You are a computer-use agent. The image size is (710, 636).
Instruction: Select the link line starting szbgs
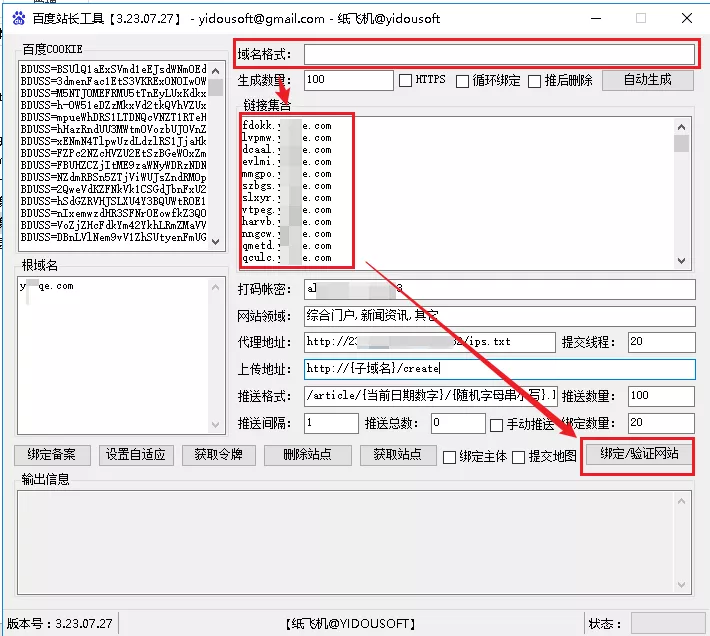coord(287,186)
